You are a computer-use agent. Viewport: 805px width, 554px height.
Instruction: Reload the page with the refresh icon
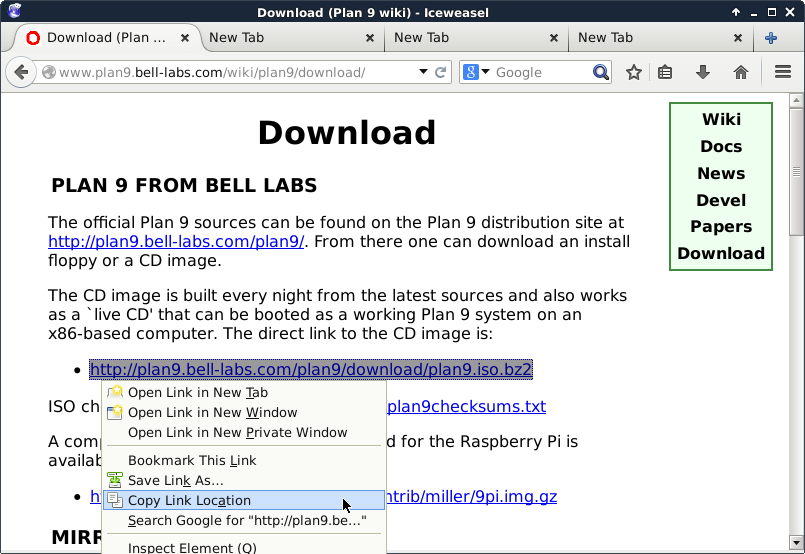click(x=440, y=72)
